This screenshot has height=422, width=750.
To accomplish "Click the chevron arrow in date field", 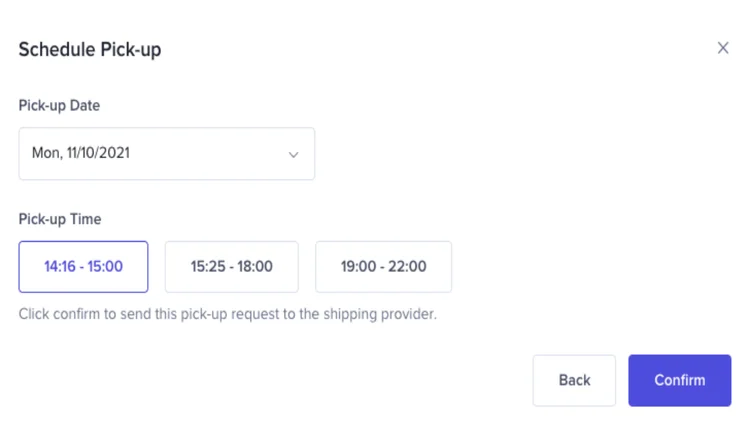I will pos(293,155).
